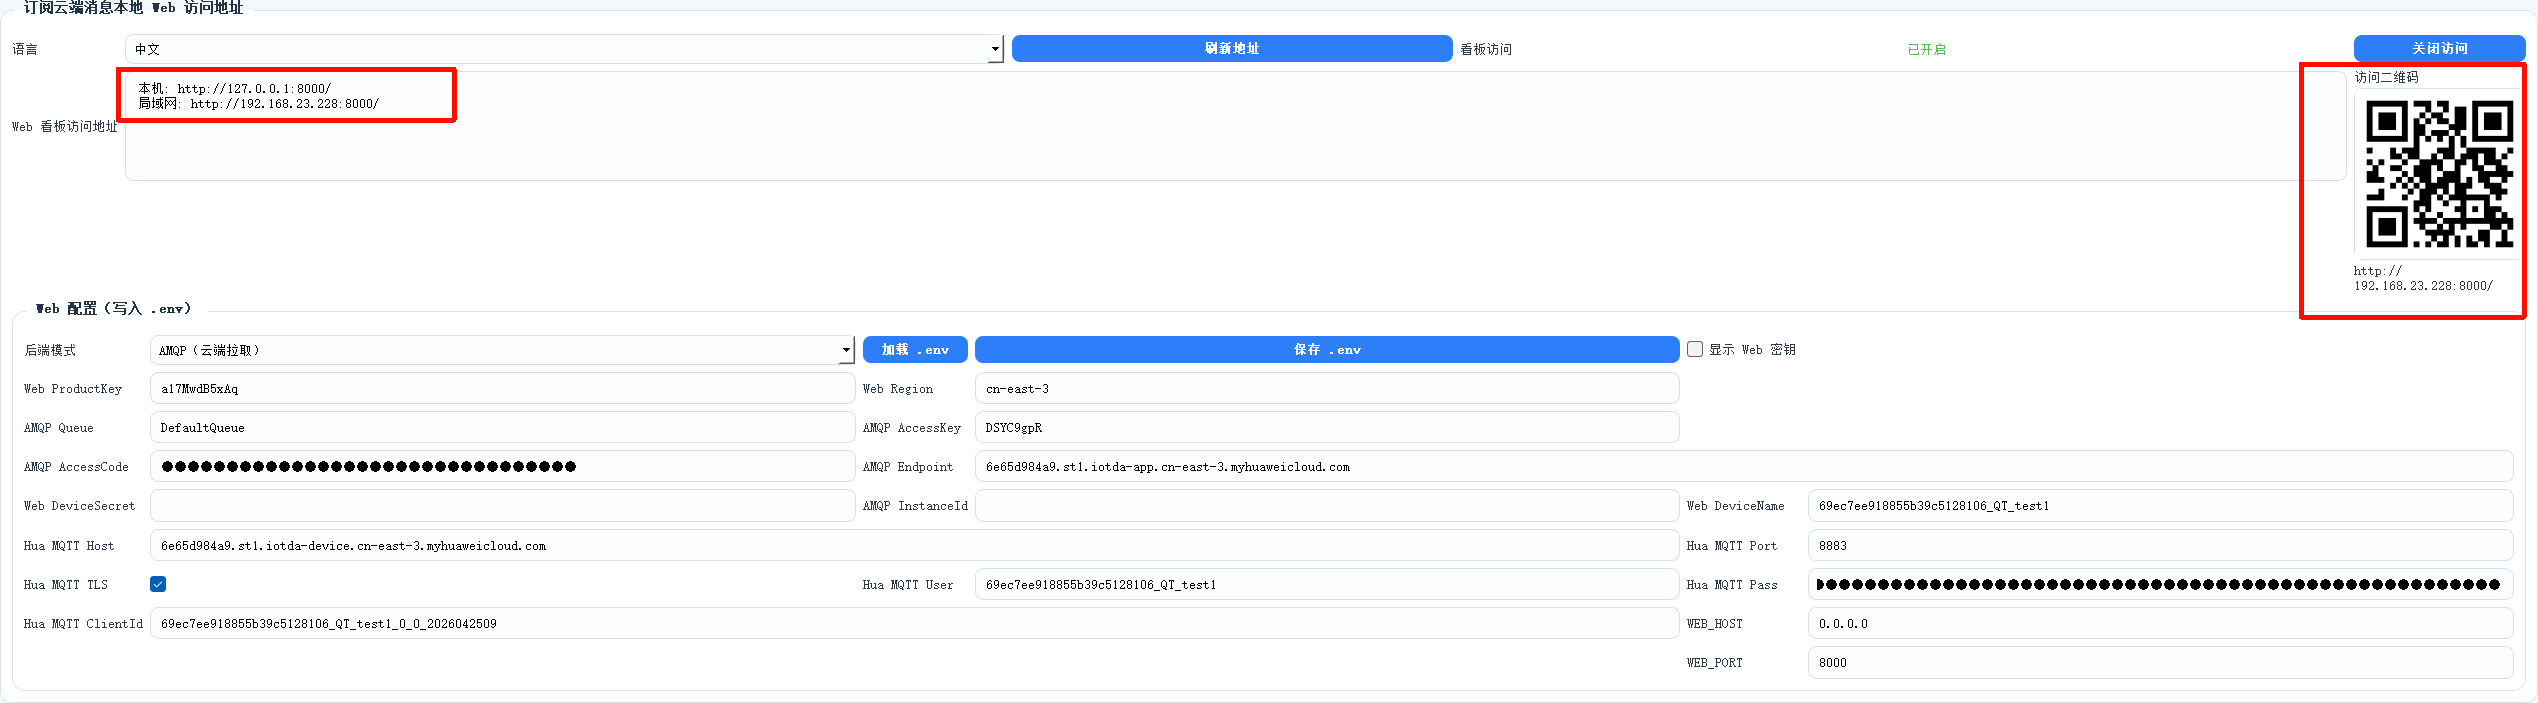
Task: Click the AMQP AccessKey input field
Action: (x=1327, y=428)
